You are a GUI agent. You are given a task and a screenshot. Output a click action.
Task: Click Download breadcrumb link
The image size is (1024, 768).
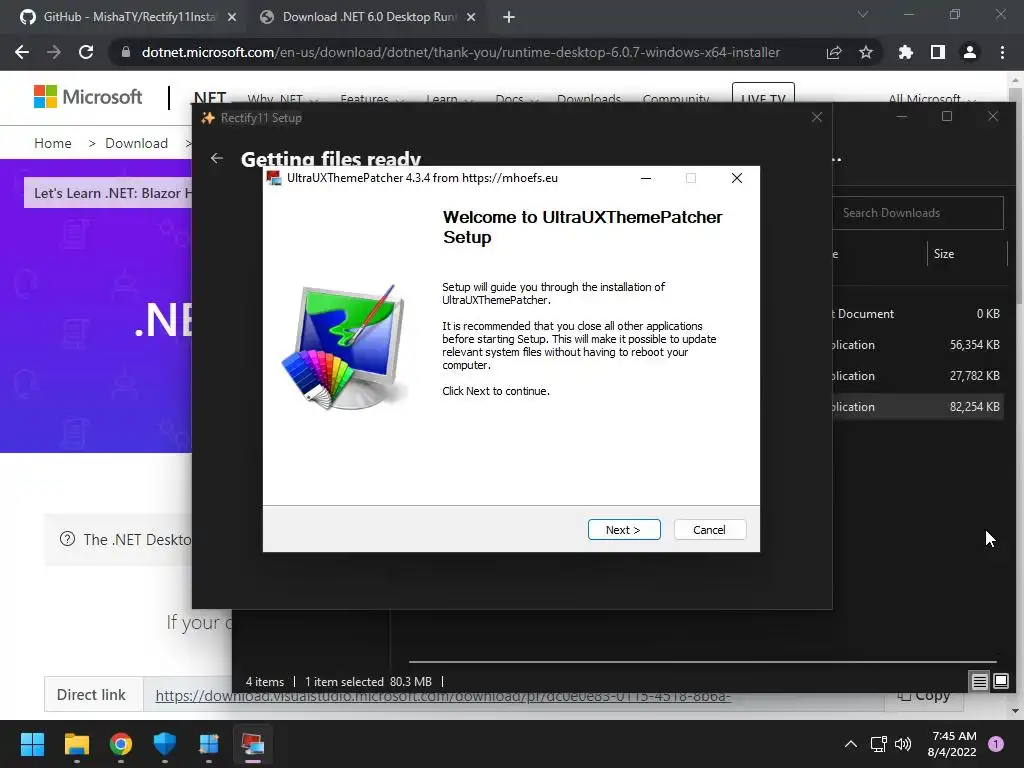[x=136, y=143]
